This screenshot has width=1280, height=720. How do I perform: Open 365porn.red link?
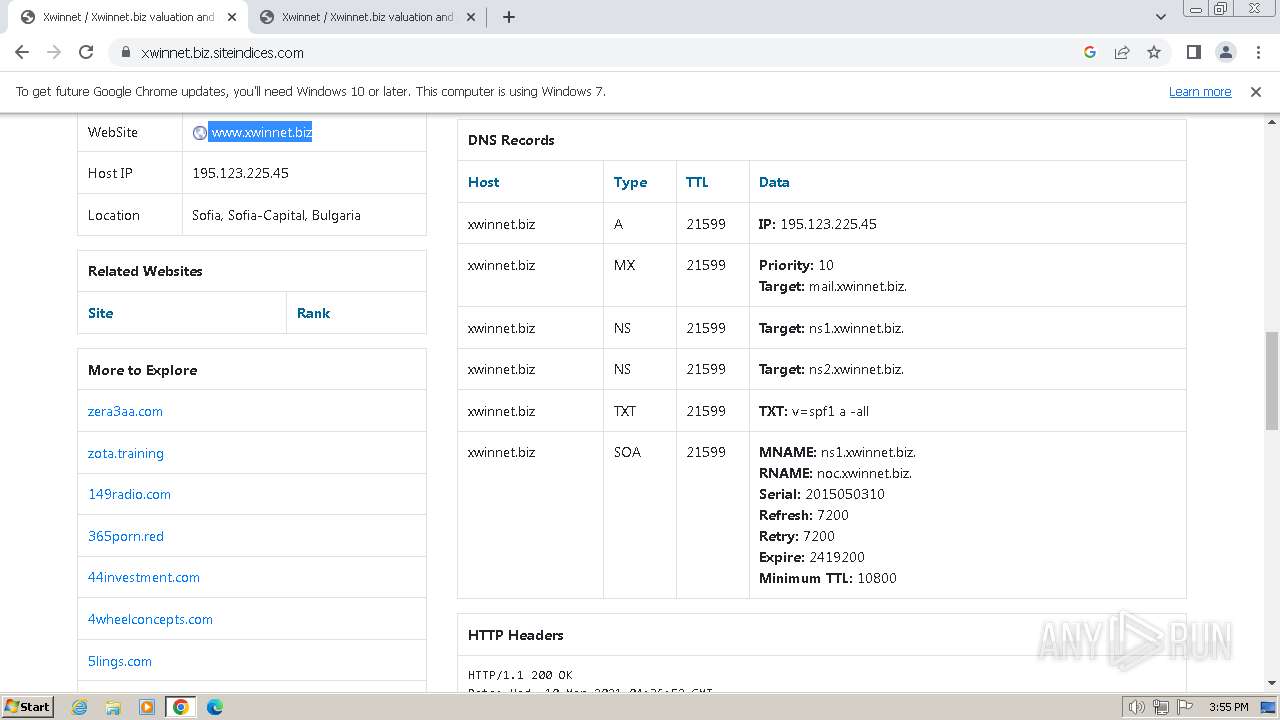(126, 536)
